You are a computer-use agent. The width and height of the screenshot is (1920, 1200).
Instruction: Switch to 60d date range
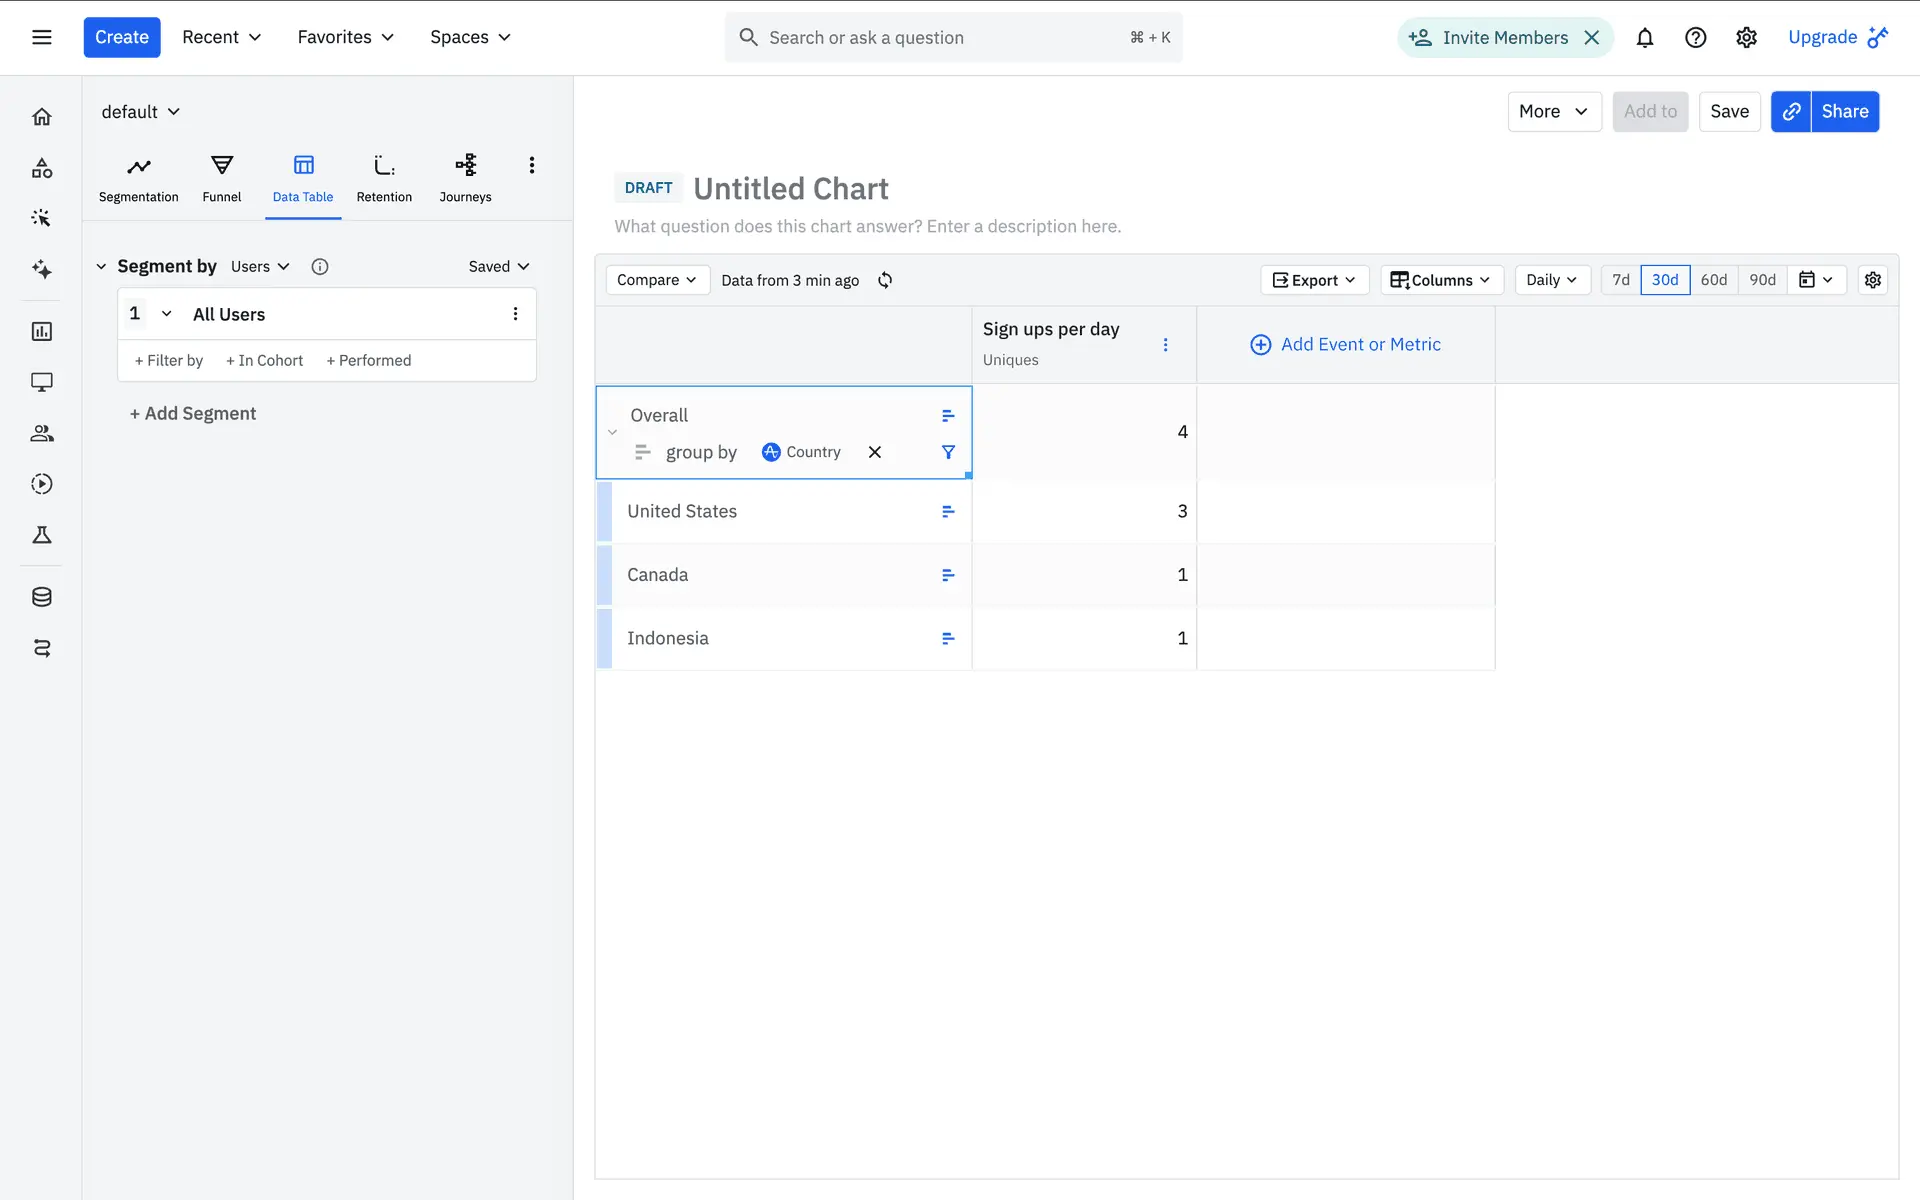click(1713, 280)
